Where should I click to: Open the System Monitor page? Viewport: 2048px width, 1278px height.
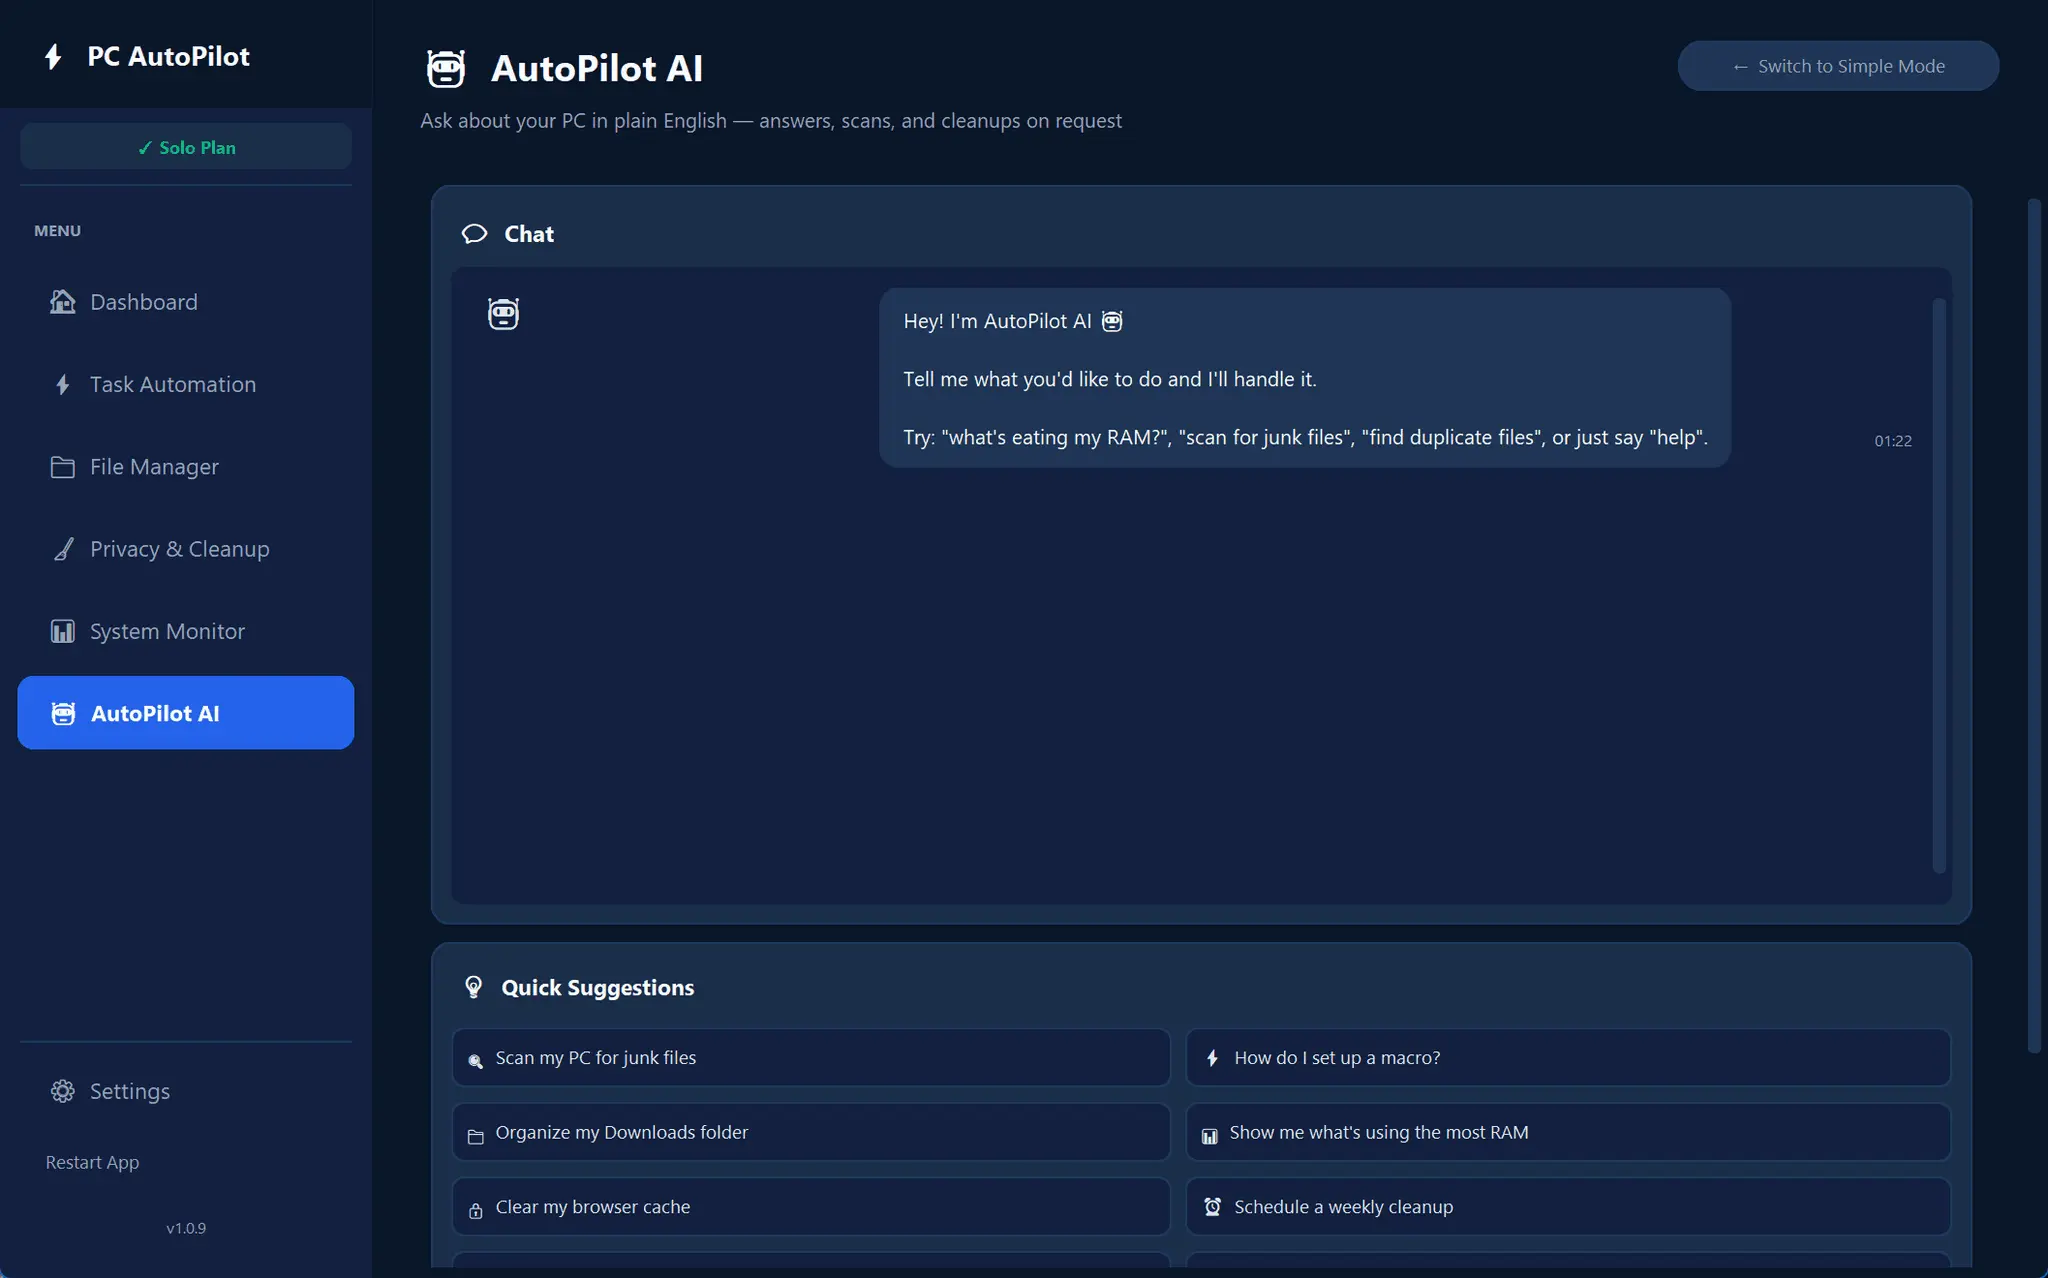click(186, 631)
